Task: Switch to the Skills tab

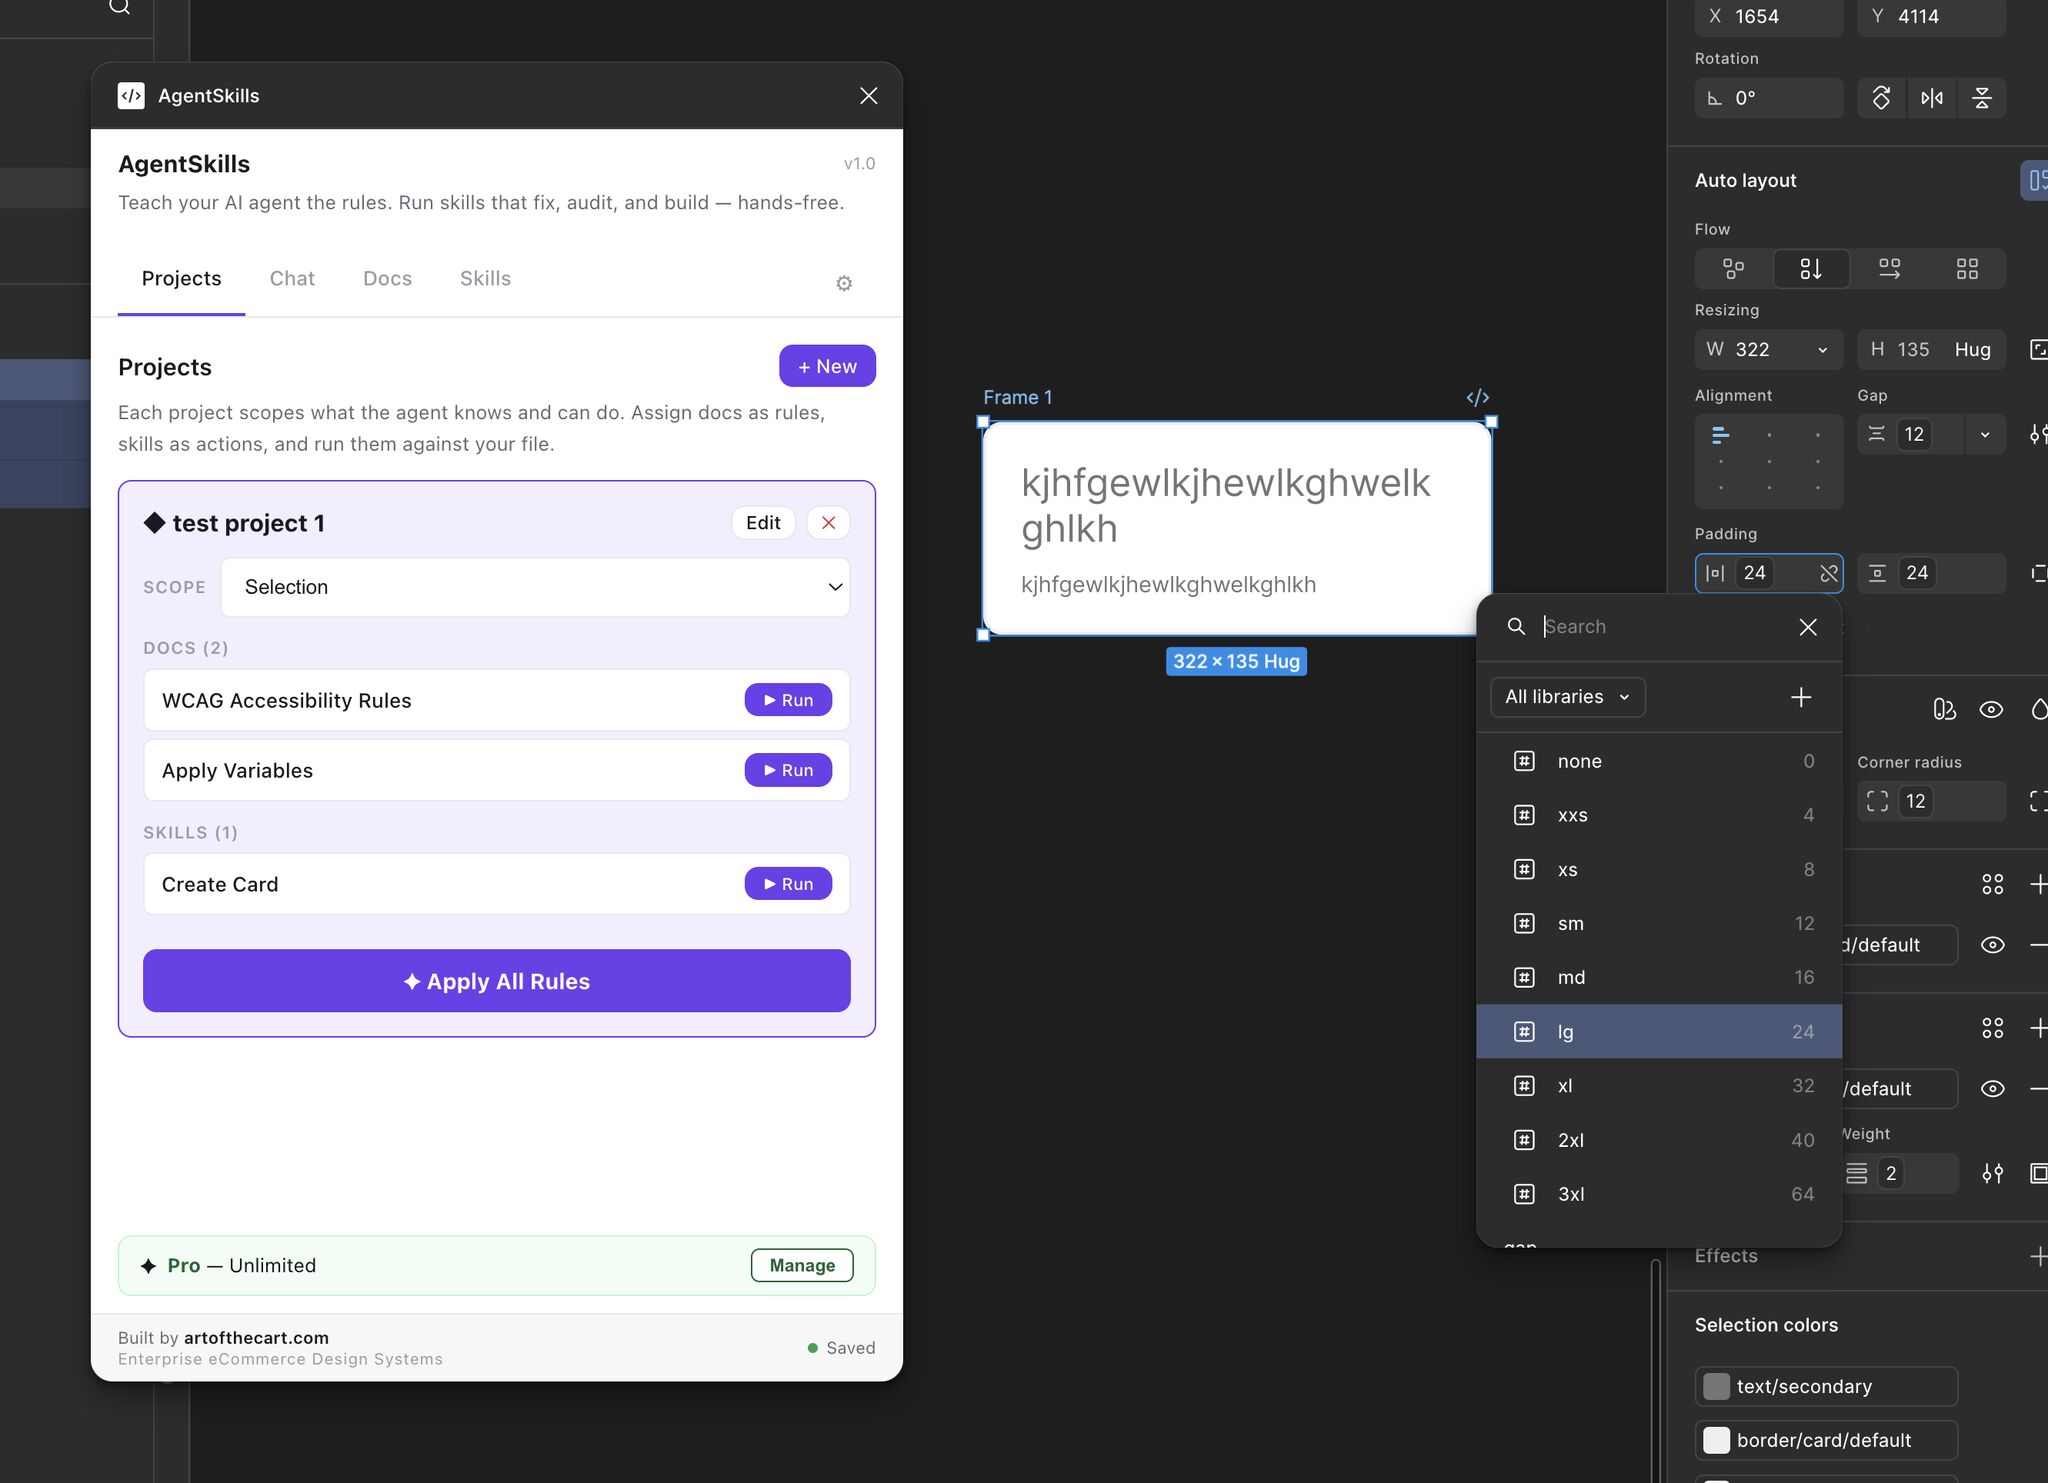Action: coord(485,279)
